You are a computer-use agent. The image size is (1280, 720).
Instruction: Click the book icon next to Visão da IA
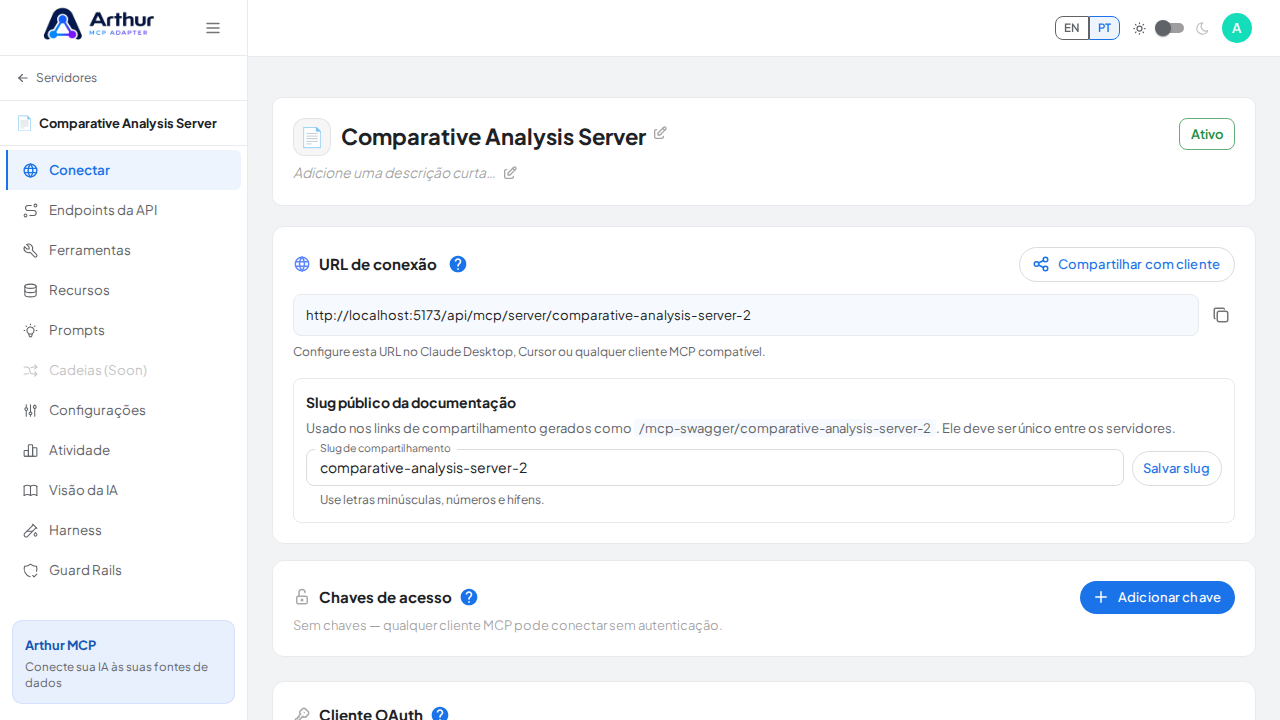tap(31, 490)
